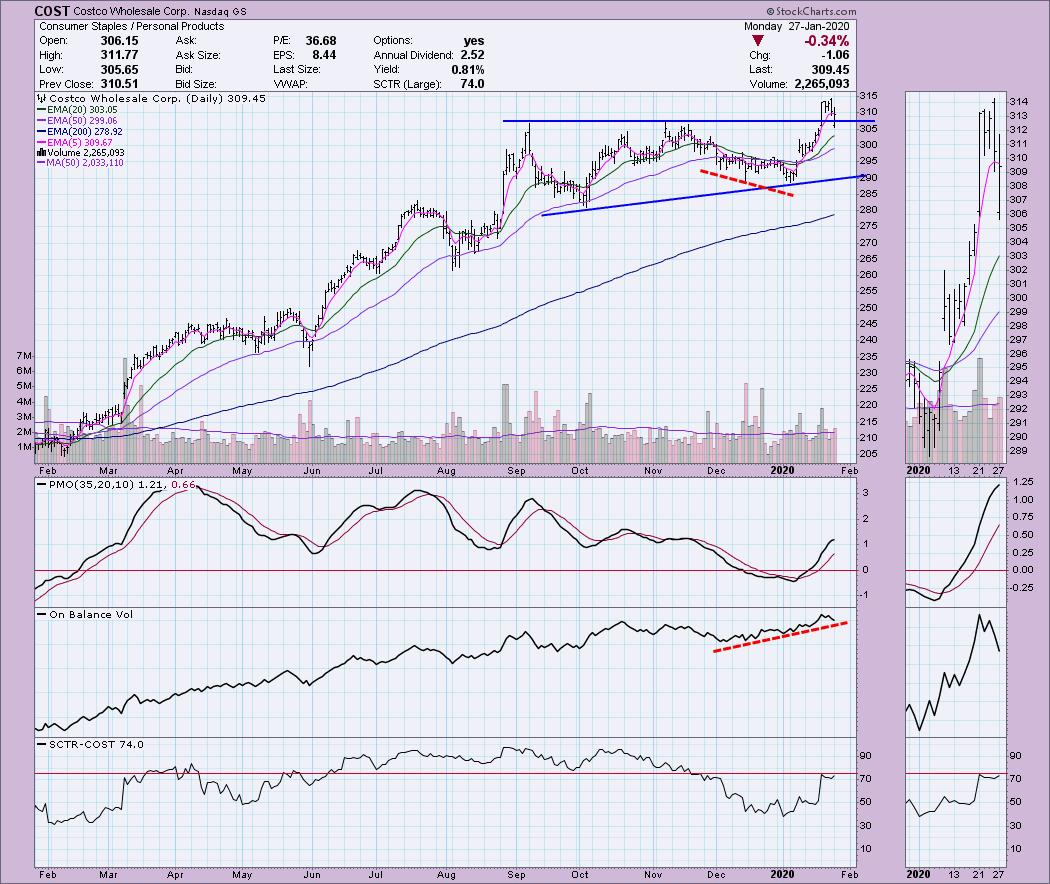Click the EPS value 8.44

pos(324,55)
